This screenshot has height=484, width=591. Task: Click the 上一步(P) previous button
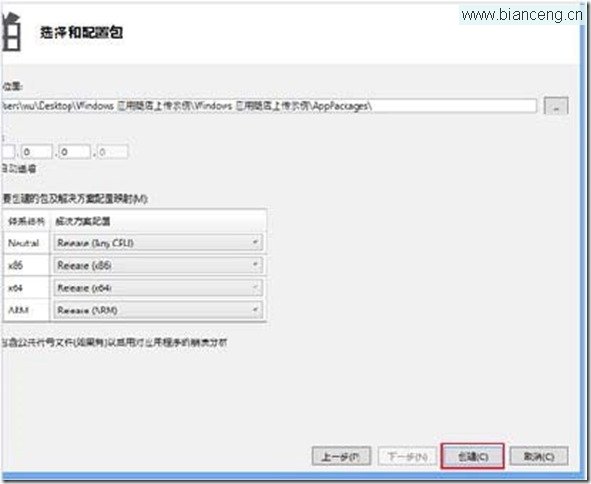coord(341,456)
